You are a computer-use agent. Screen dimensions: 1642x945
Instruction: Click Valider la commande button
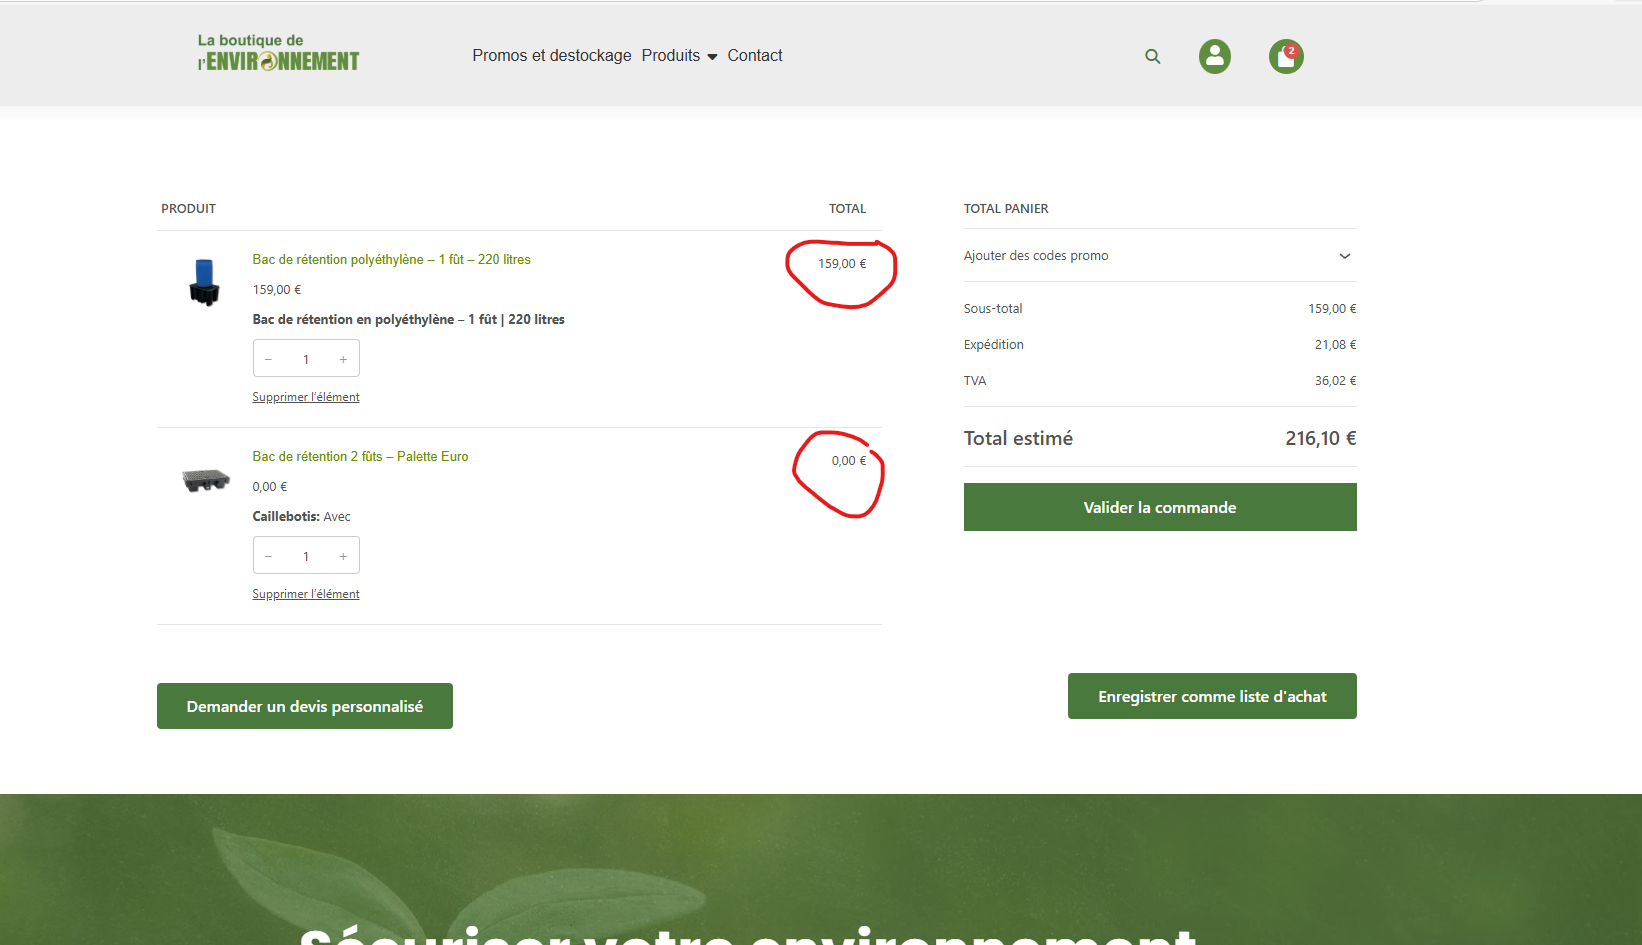click(1159, 507)
